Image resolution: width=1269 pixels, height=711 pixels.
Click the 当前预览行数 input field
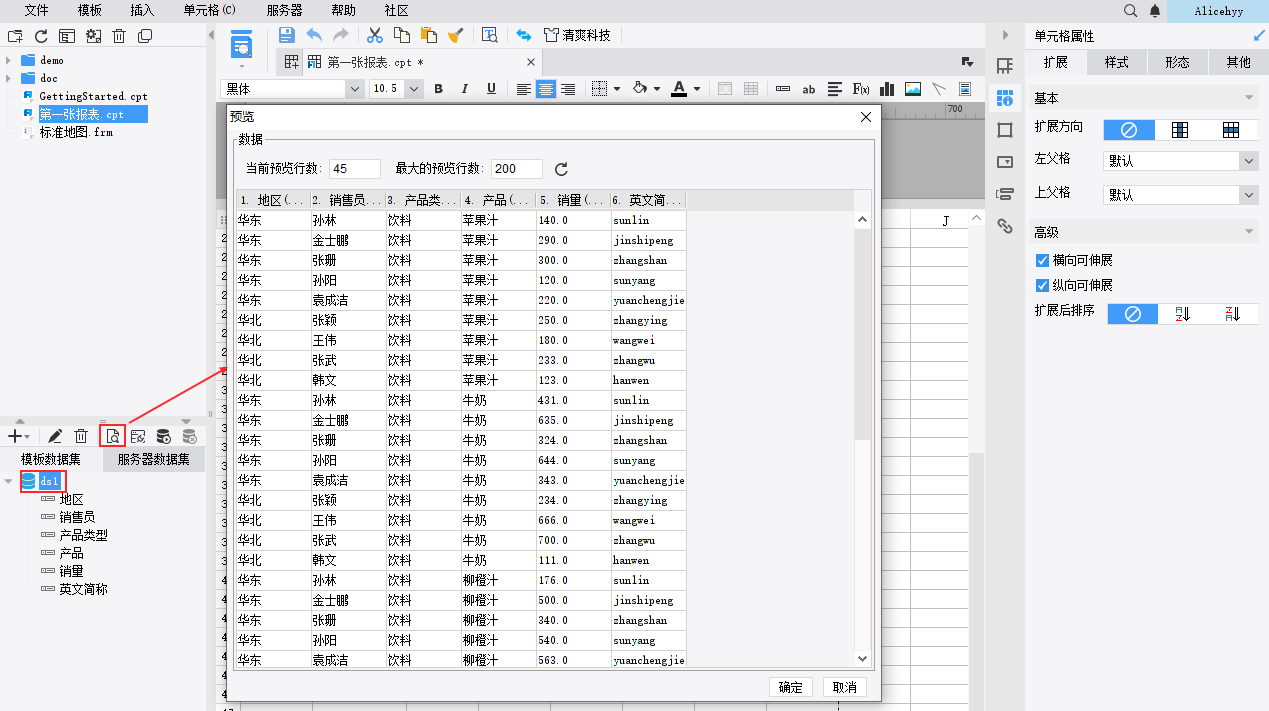pyautogui.click(x=355, y=169)
